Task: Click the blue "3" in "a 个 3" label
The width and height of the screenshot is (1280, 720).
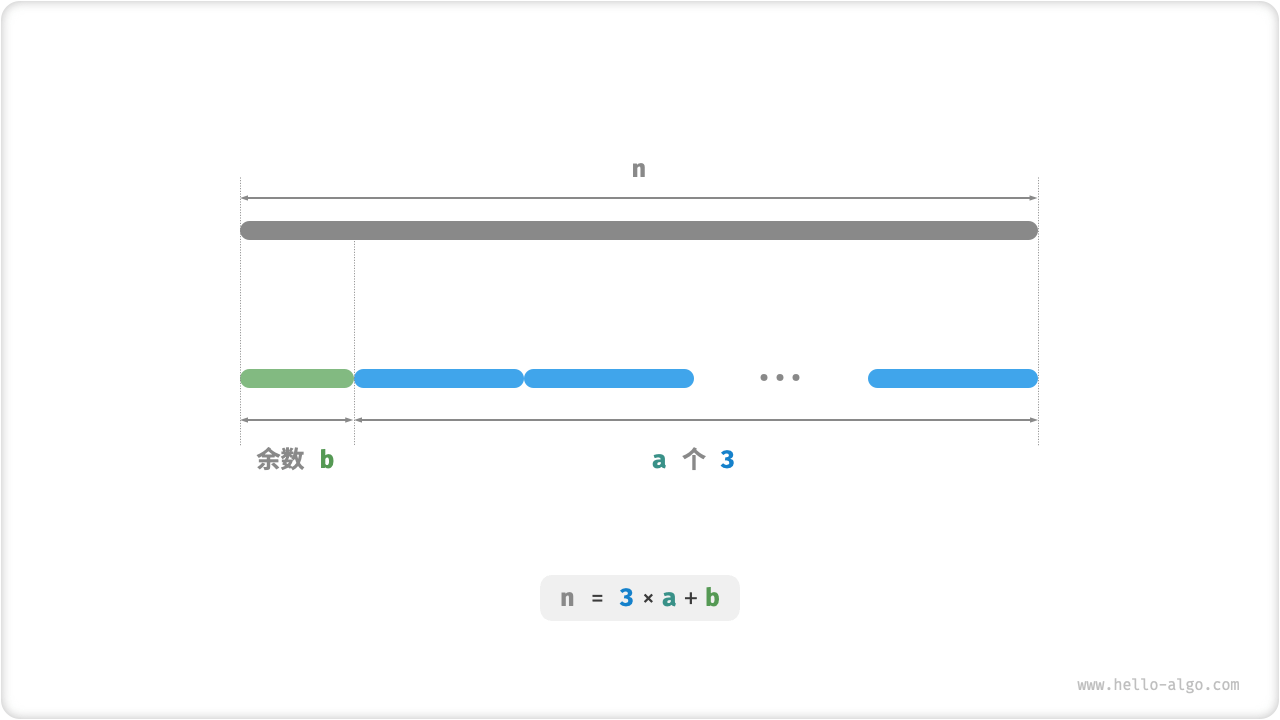Action: tap(727, 459)
